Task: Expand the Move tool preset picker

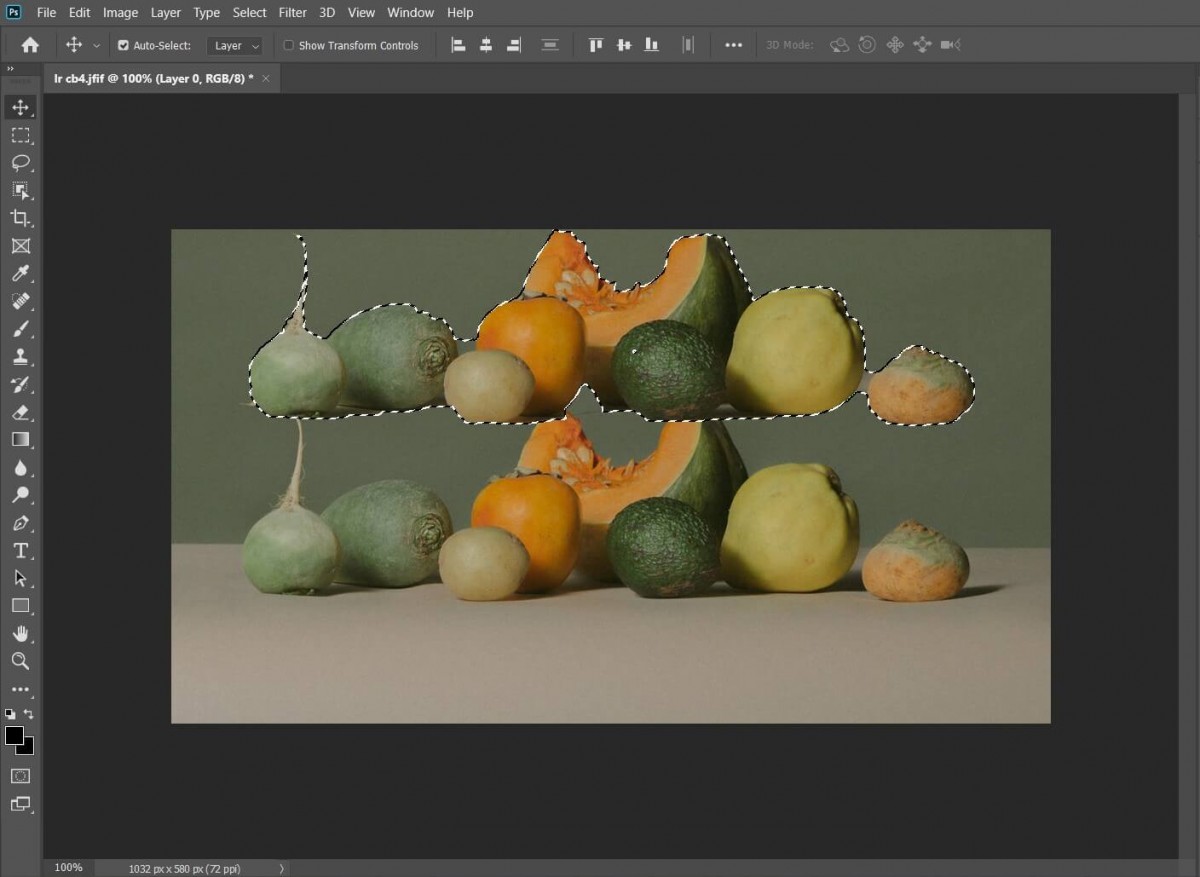Action: tap(97, 45)
